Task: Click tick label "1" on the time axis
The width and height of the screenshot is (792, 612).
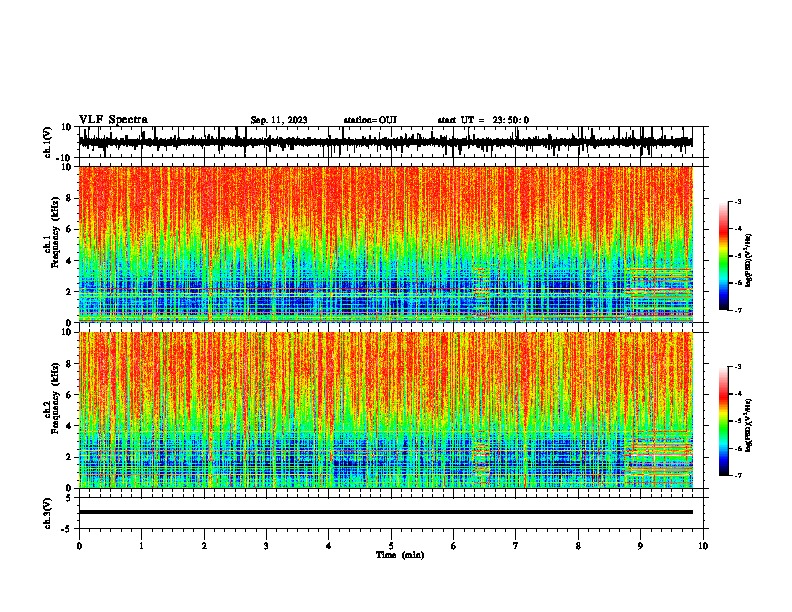Action: 142,546
